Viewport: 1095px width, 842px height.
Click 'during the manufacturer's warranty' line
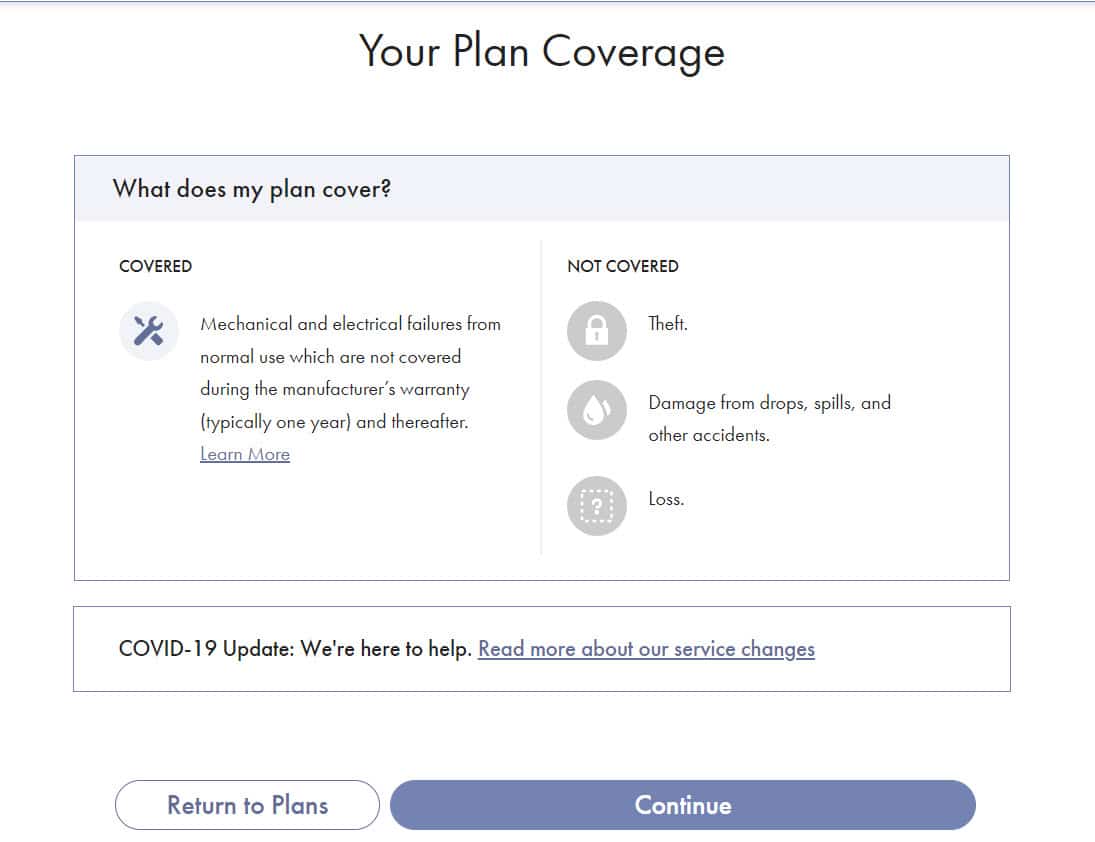[335, 390]
